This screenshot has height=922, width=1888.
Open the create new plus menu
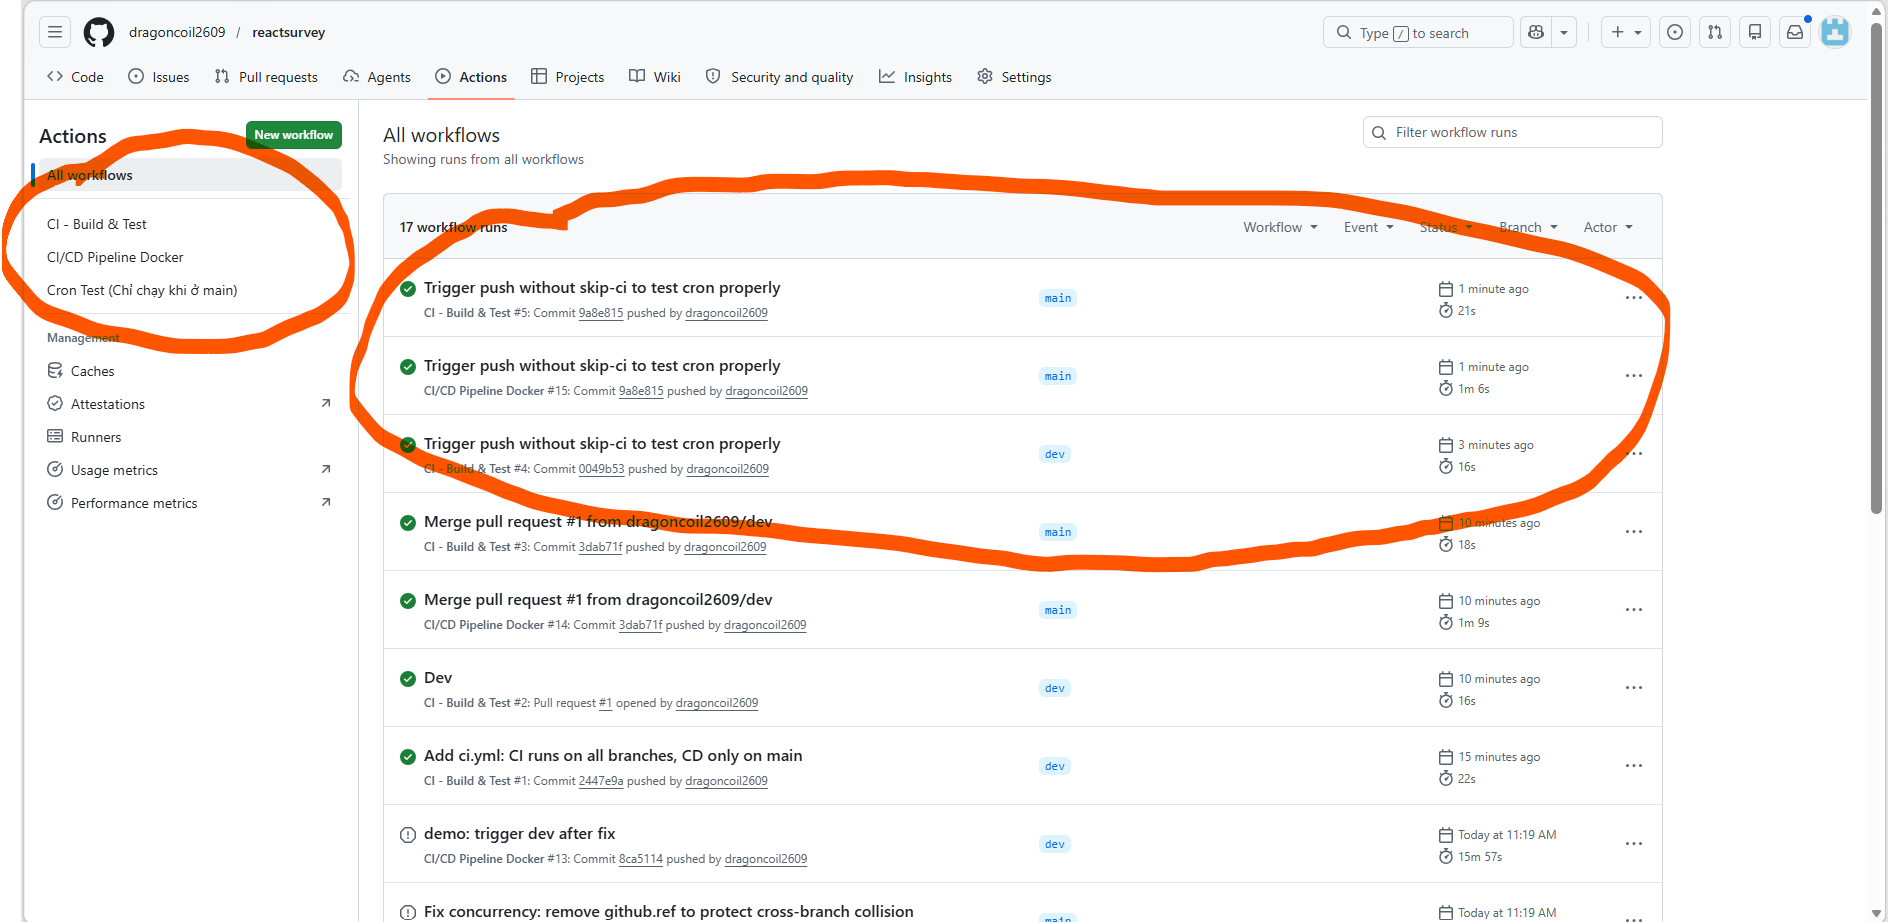click(x=1626, y=32)
